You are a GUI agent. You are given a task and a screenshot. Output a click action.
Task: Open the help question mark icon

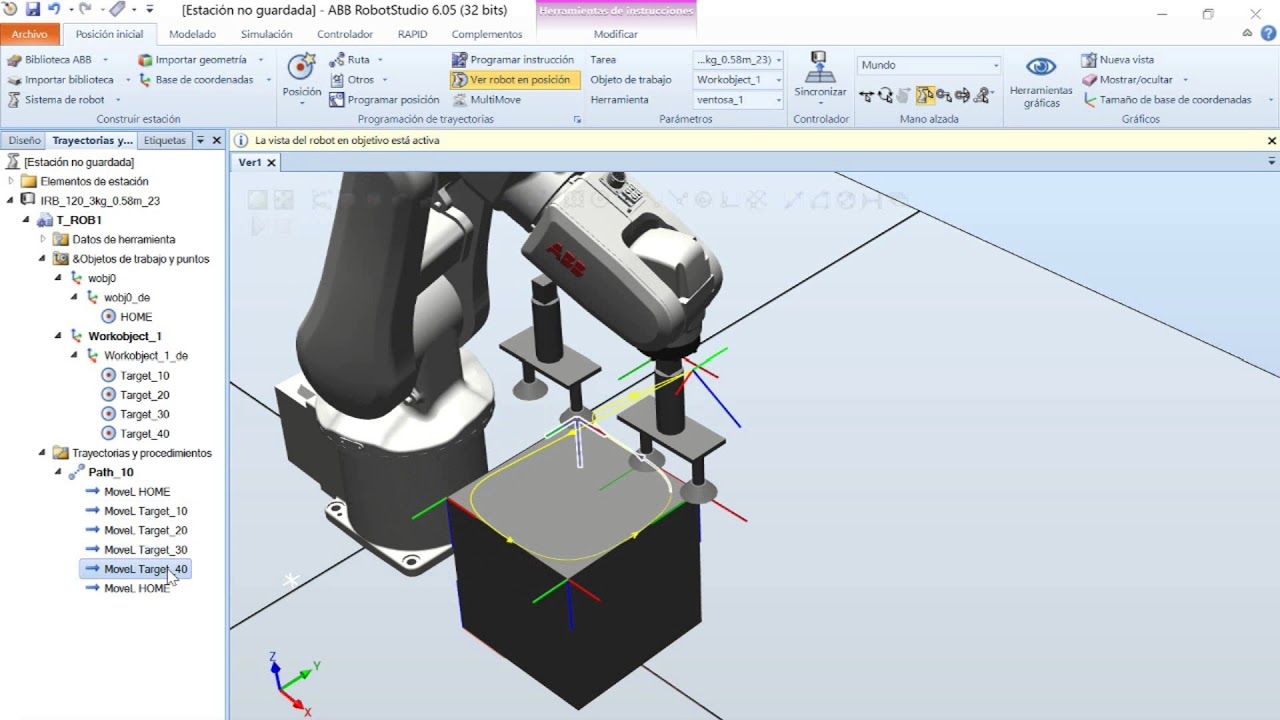[x=1267, y=33]
